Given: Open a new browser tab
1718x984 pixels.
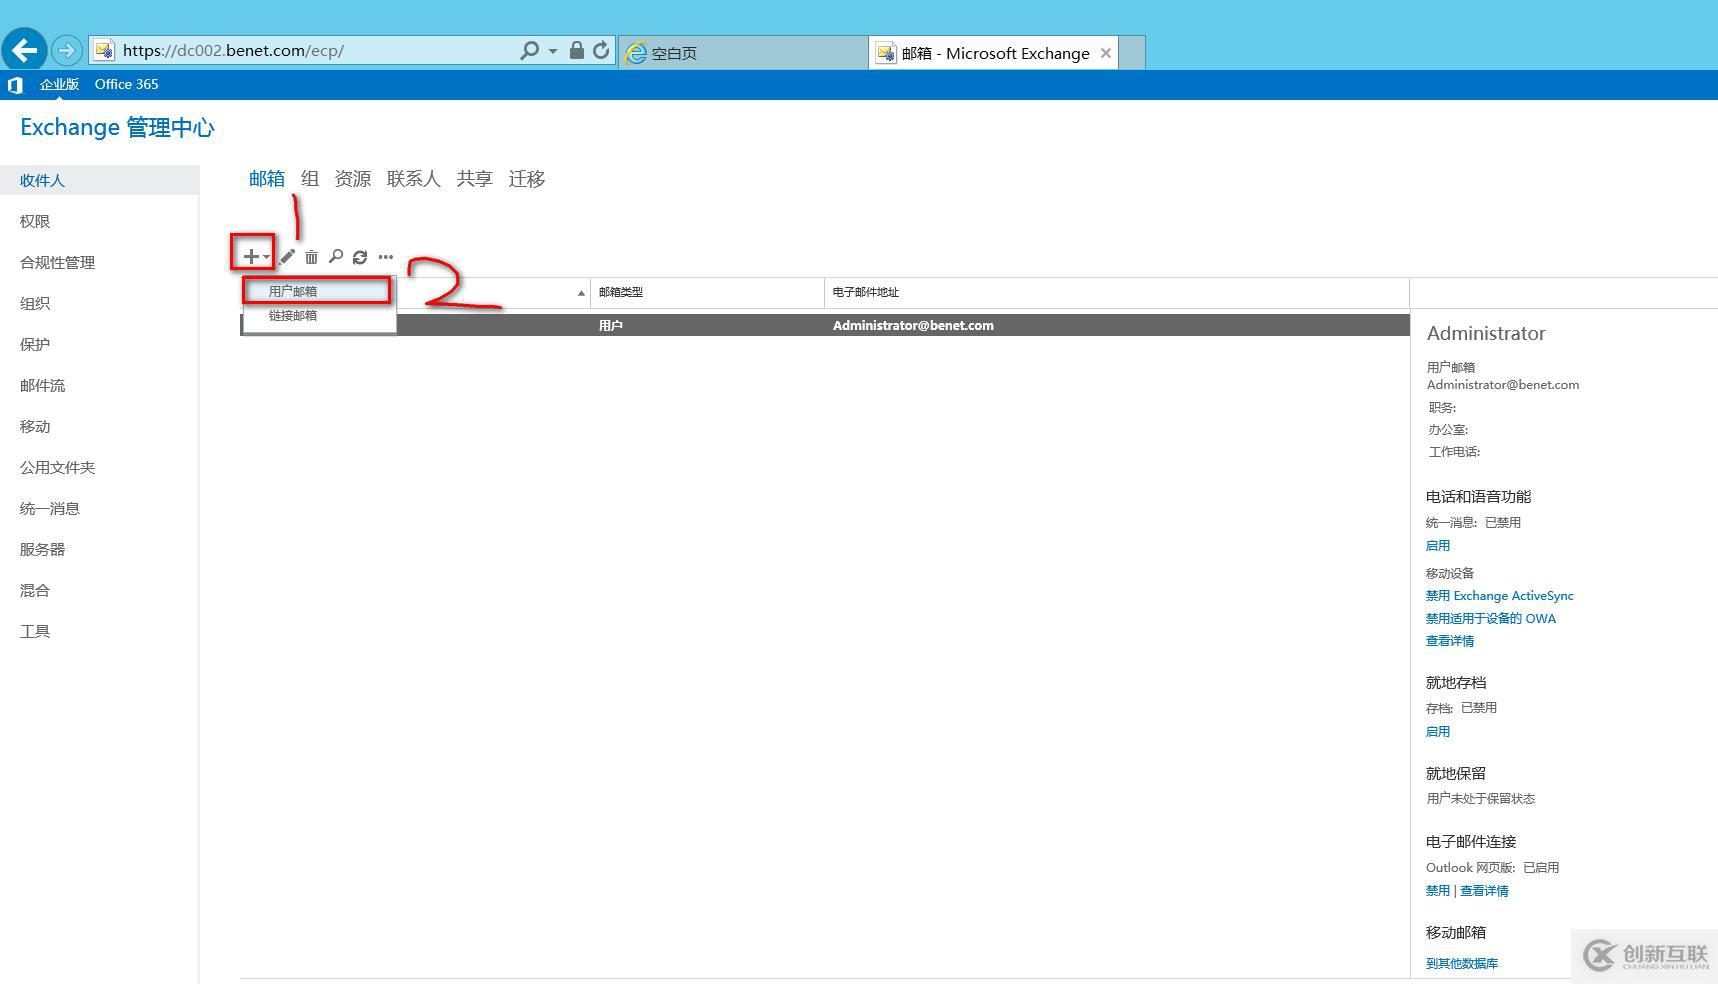Looking at the screenshot, I should [x=1132, y=53].
